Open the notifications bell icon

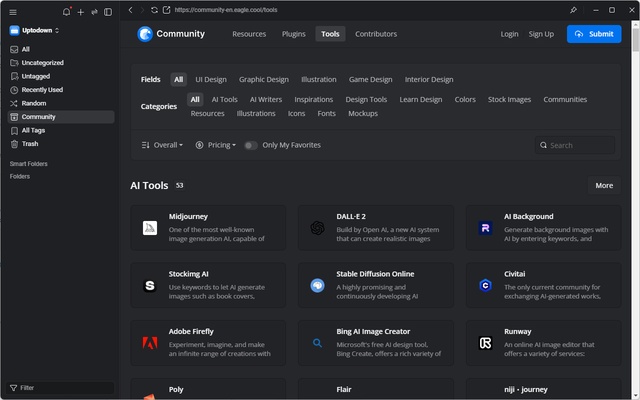pos(66,12)
